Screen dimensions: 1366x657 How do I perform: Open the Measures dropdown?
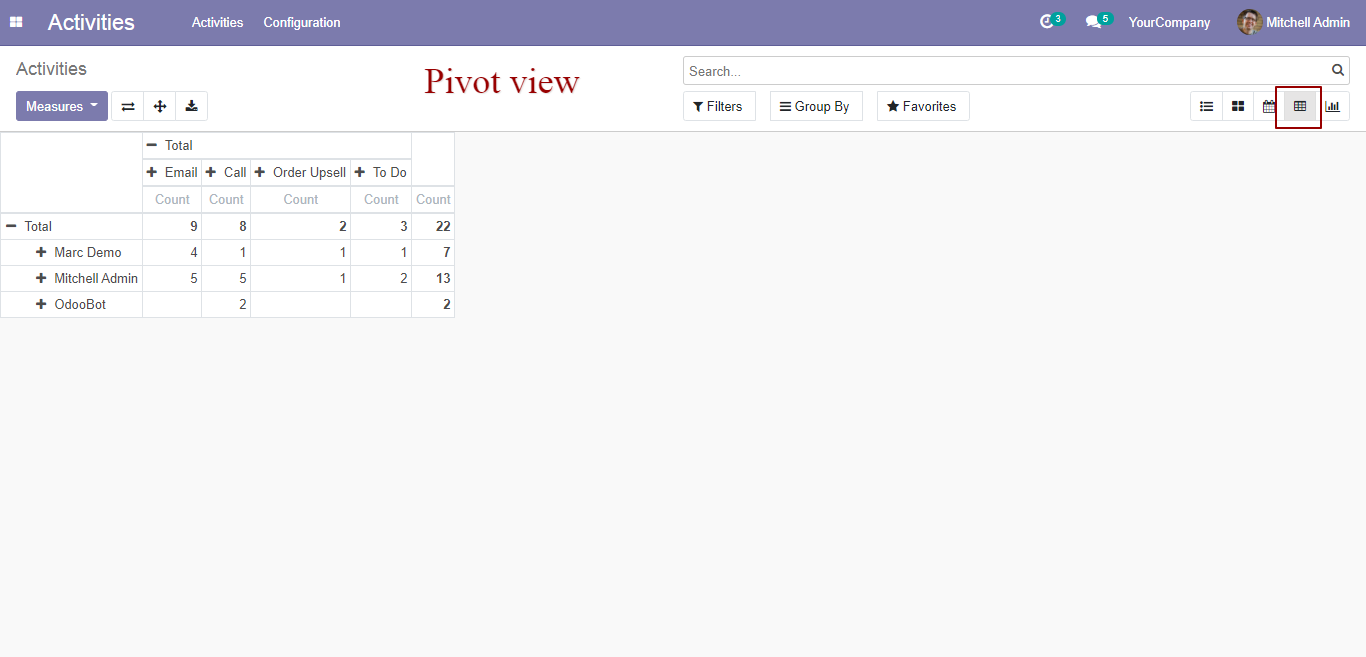click(x=62, y=106)
